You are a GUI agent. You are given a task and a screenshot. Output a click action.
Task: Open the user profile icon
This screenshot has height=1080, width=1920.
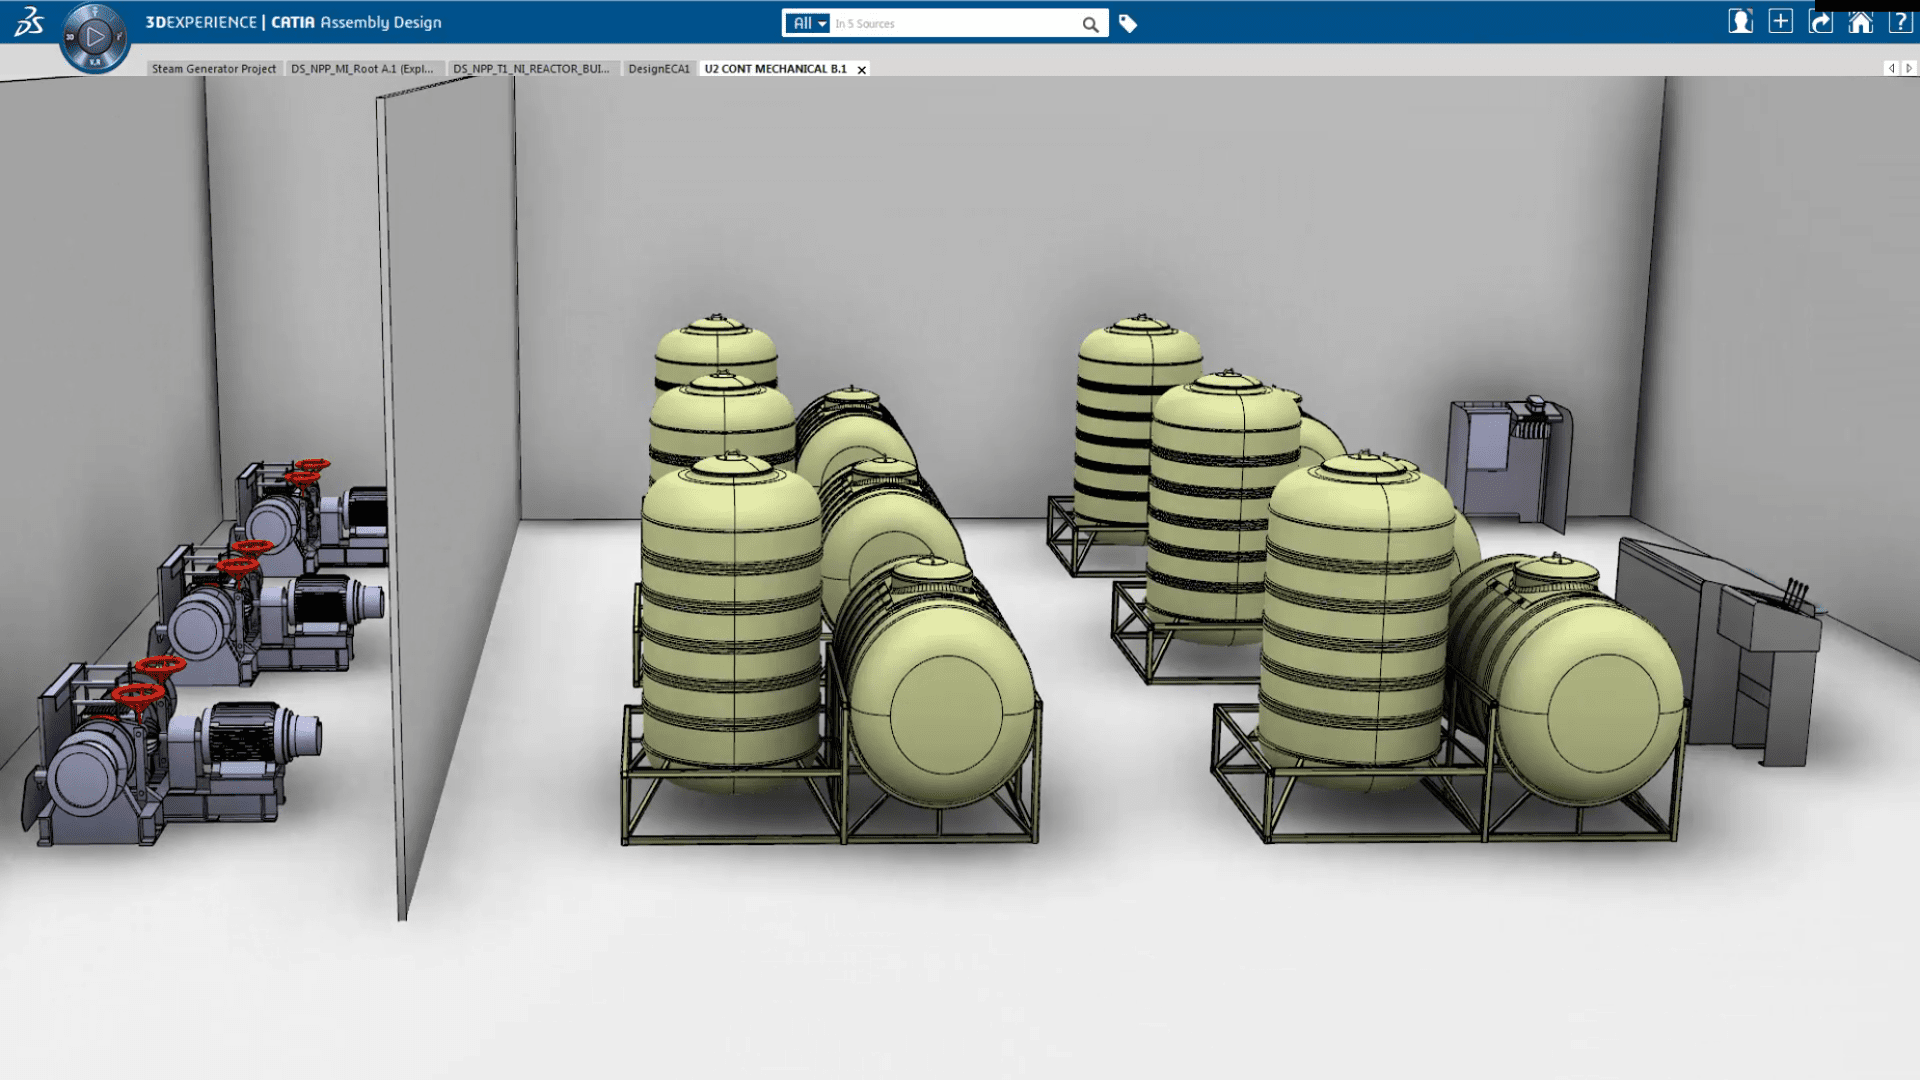click(x=1740, y=22)
